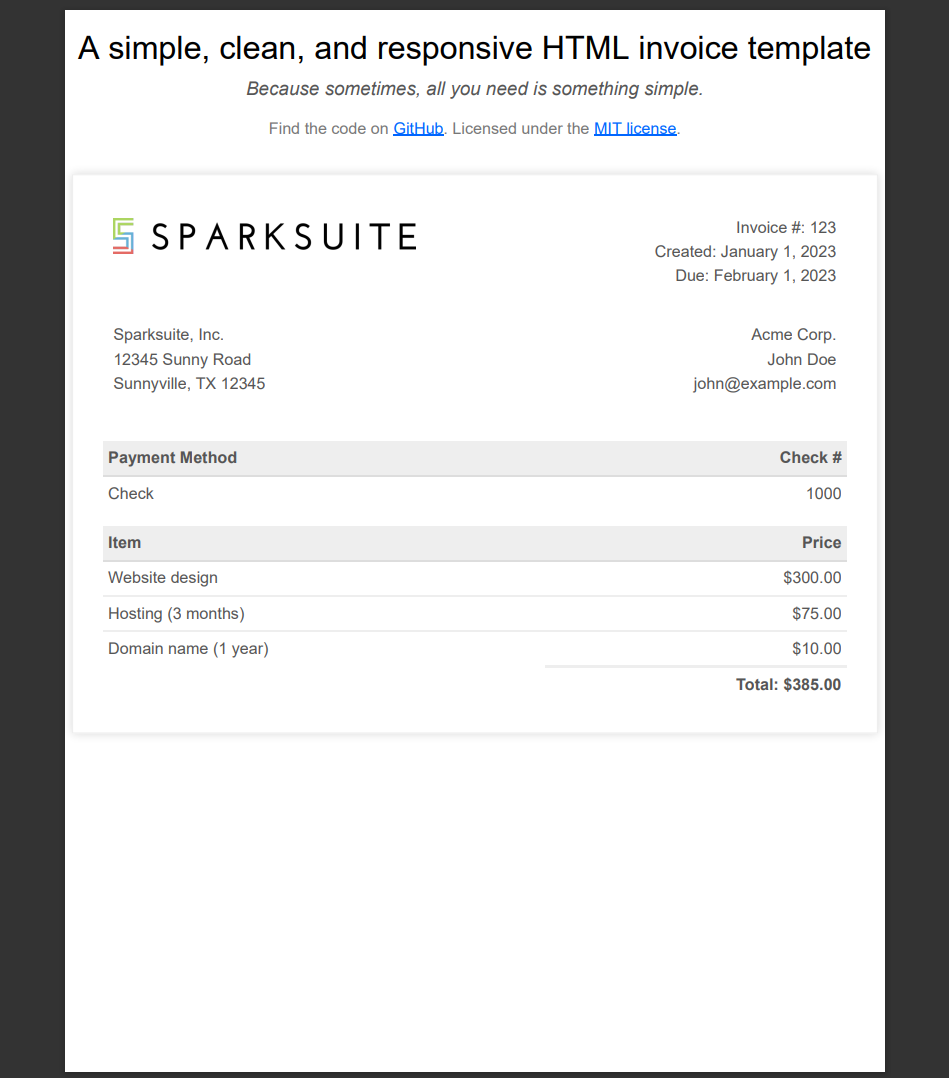949x1078 pixels.
Task: Select the Invoice #: 123 text
Action: click(785, 228)
